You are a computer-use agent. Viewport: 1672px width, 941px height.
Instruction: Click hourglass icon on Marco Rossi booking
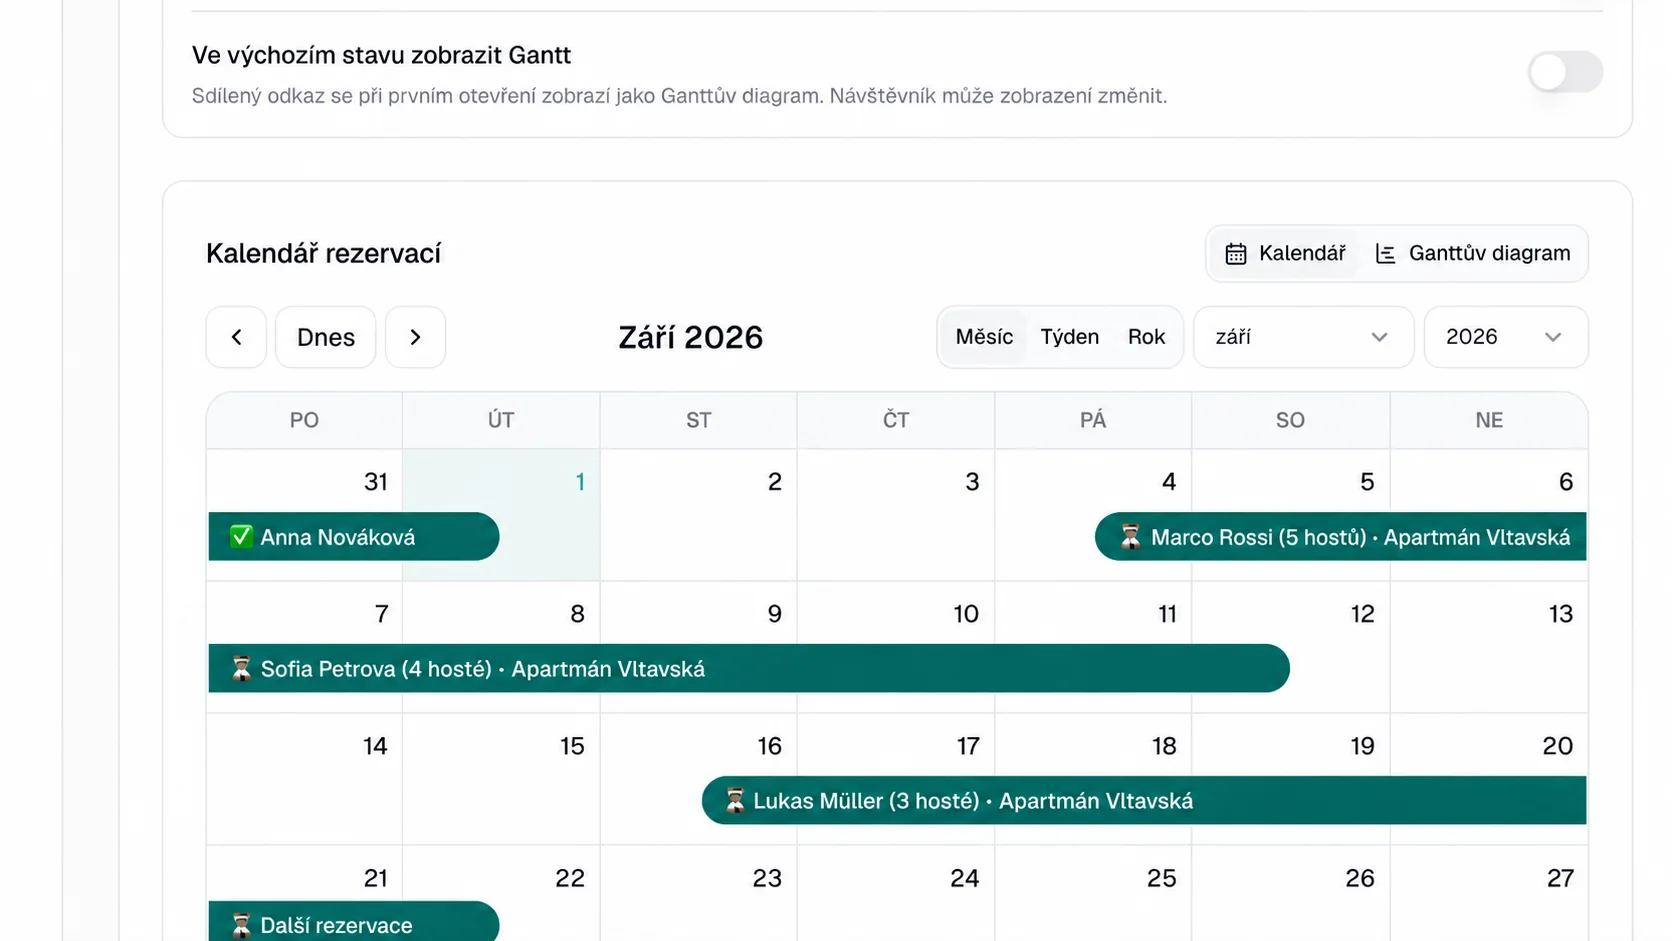tap(1130, 537)
